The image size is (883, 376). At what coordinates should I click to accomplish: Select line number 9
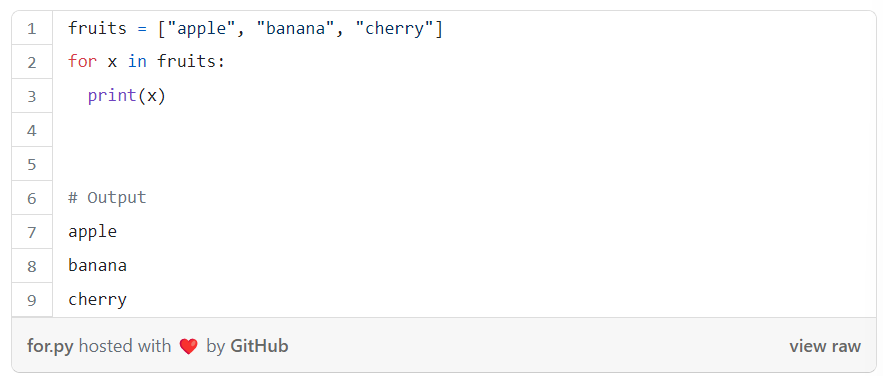32,300
